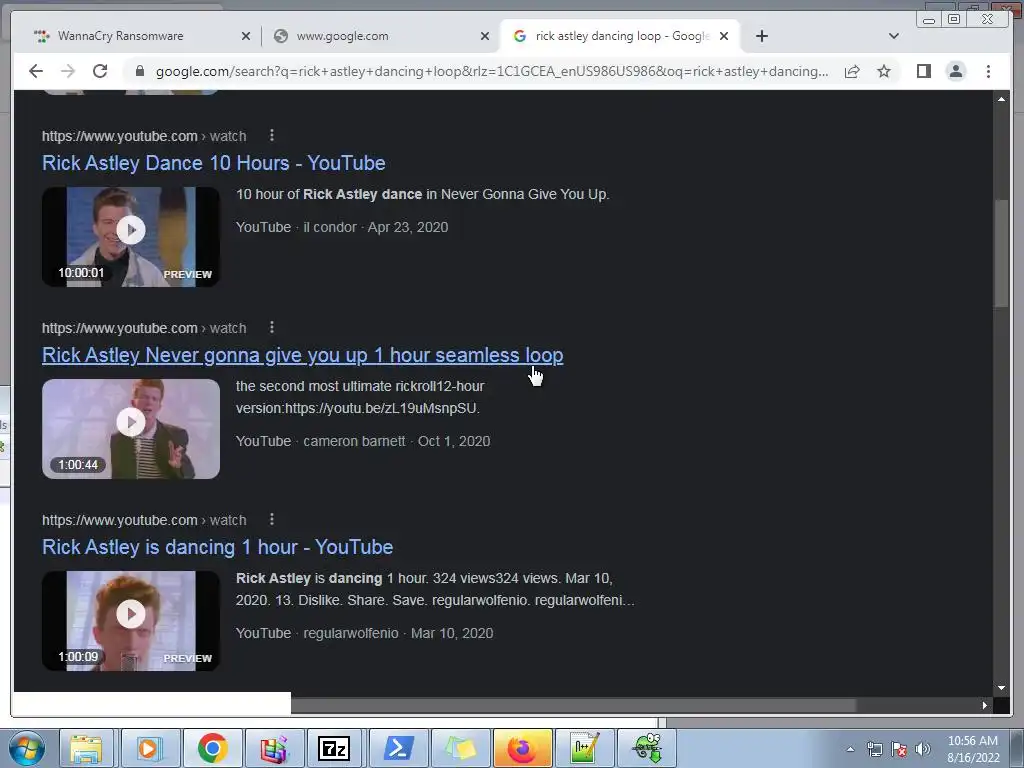Bookmark this page with the star

click(x=884, y=71)
